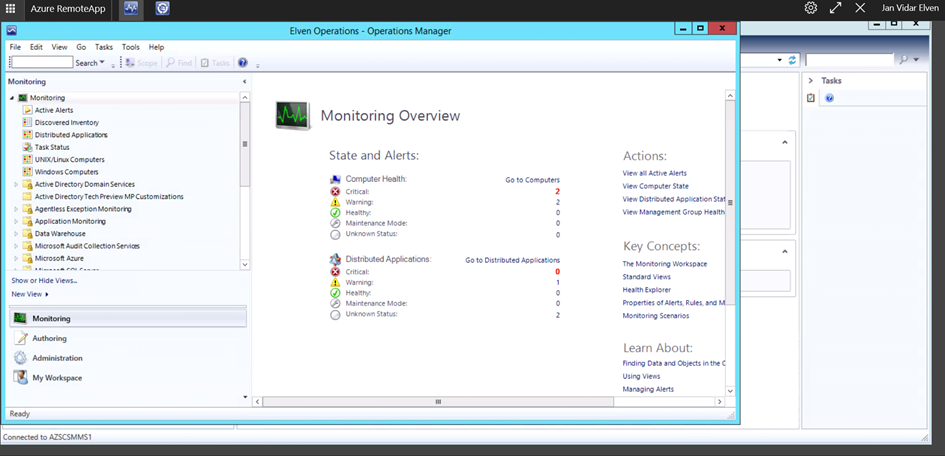Open the Azure RemoteApp app grid icon
The image size is (945, 456).
[10, 9]
